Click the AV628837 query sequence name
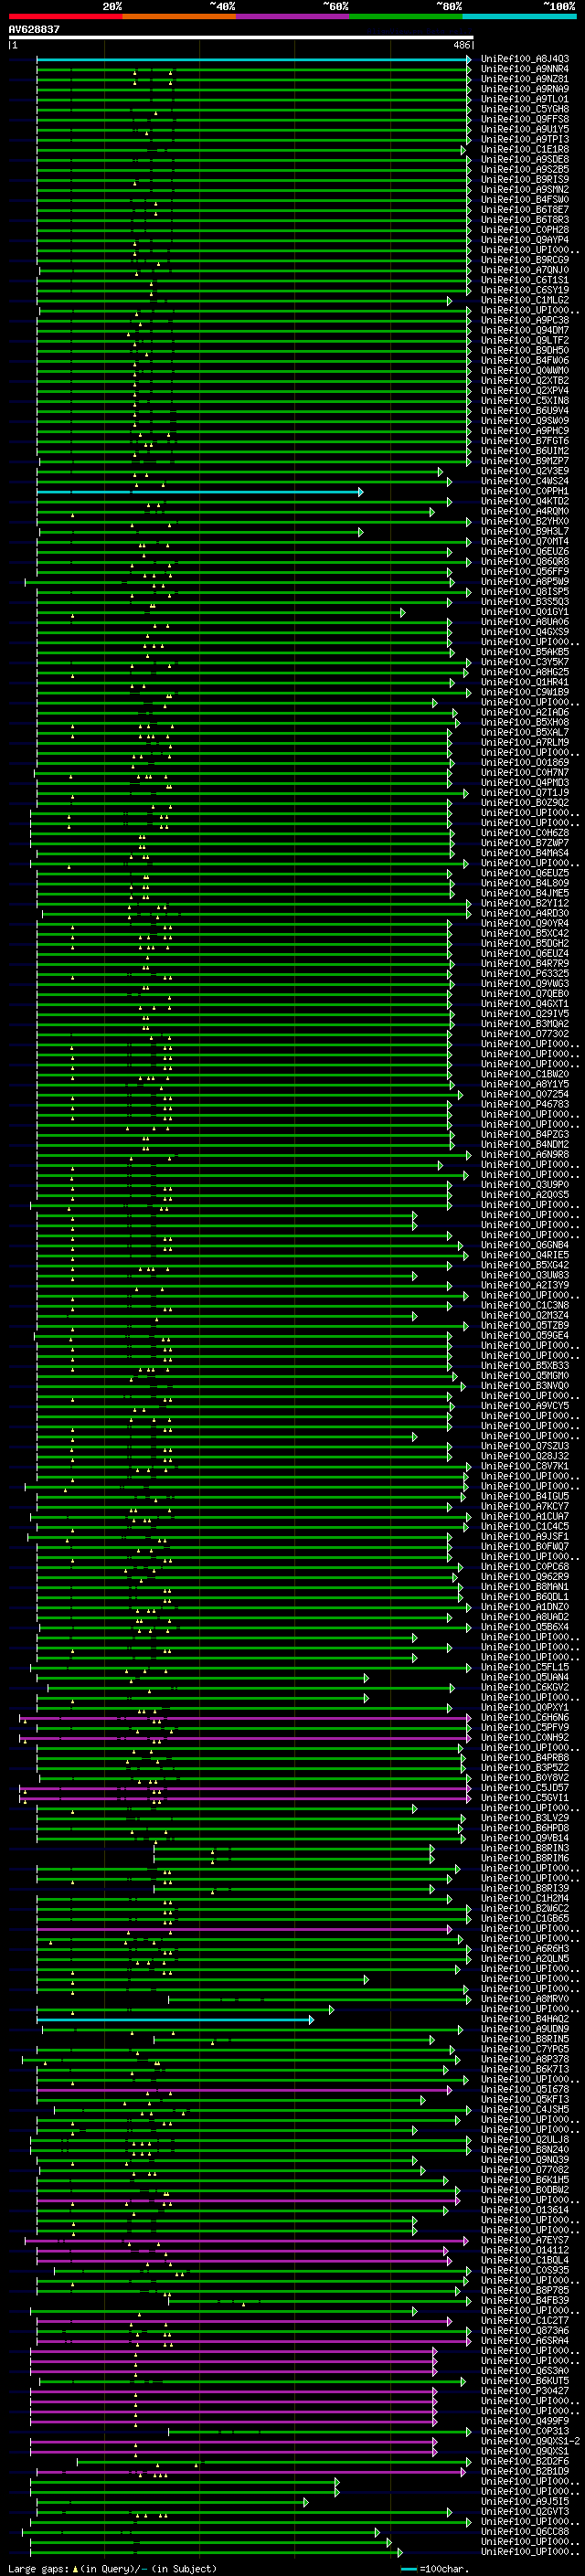Image resolution: width=585 pixels, height=2576 pixels. (x=34, y=30)
